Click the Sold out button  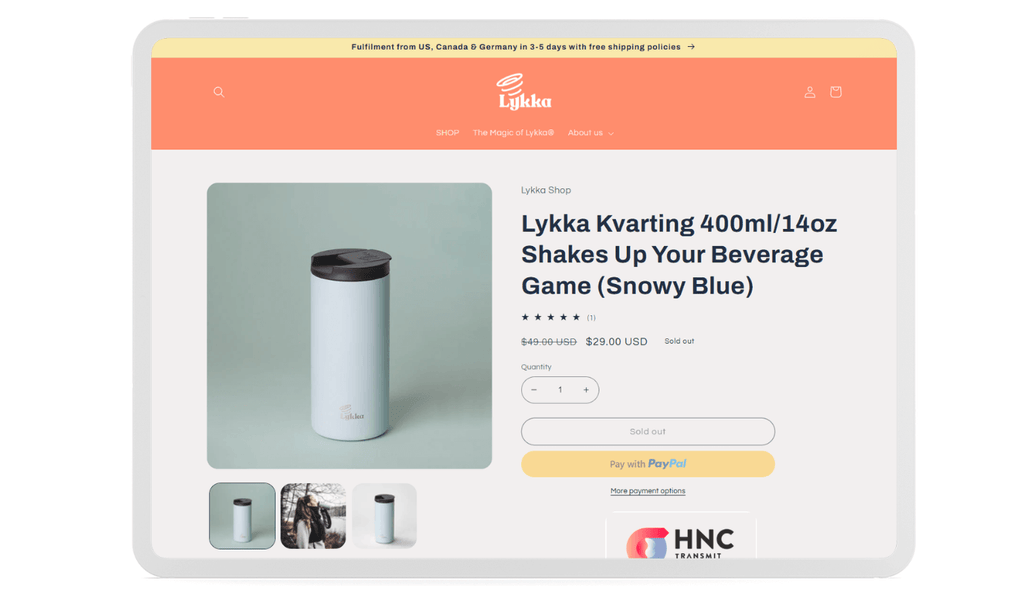point(648,431)
